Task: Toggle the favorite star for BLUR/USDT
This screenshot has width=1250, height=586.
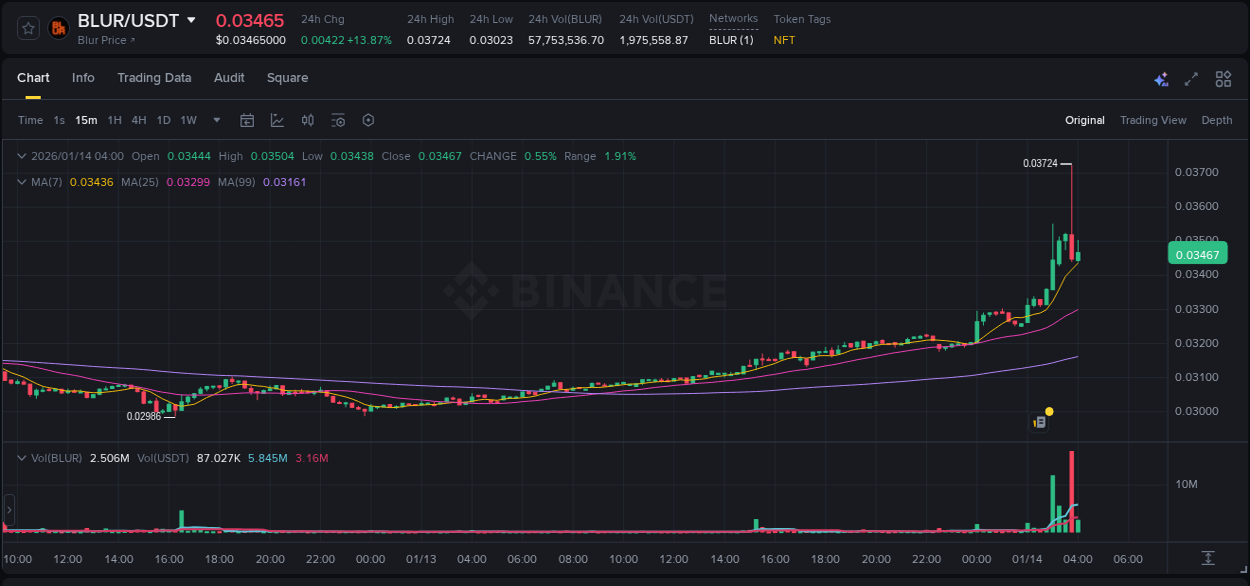Action: [26, 28]
